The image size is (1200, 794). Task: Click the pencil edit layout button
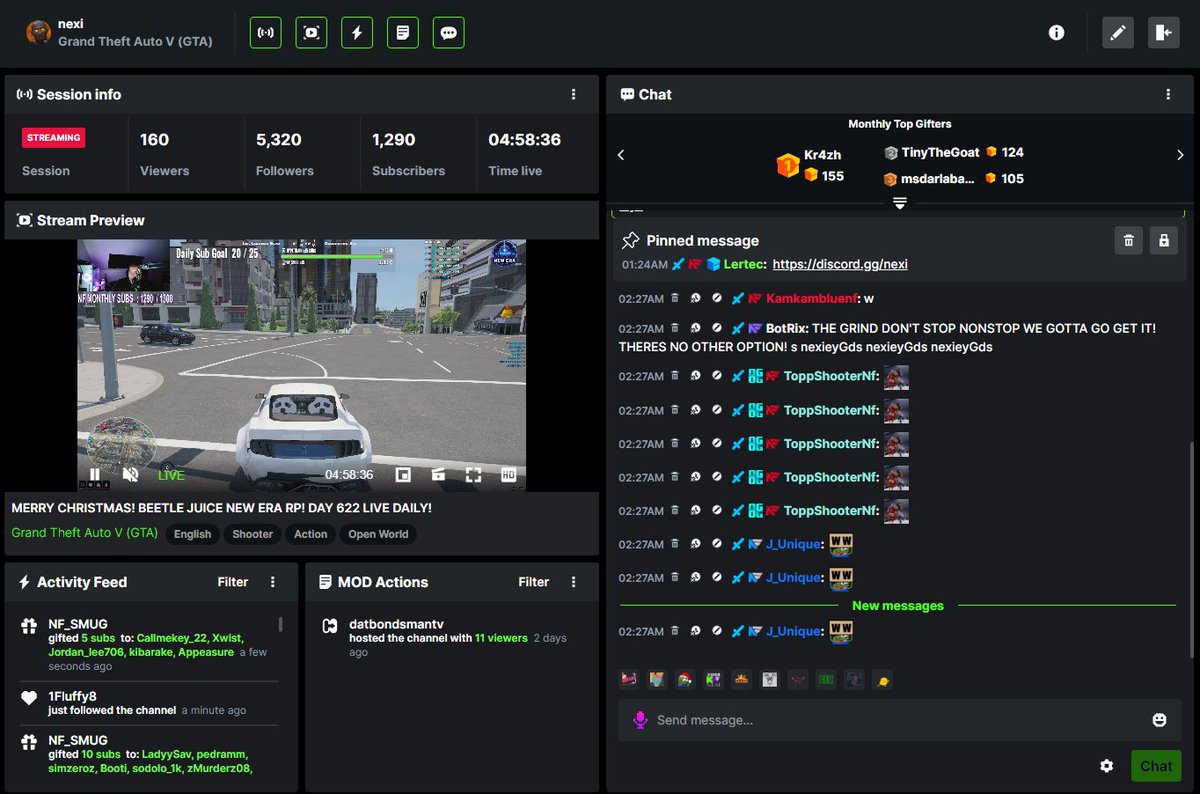click(1118, 33)
